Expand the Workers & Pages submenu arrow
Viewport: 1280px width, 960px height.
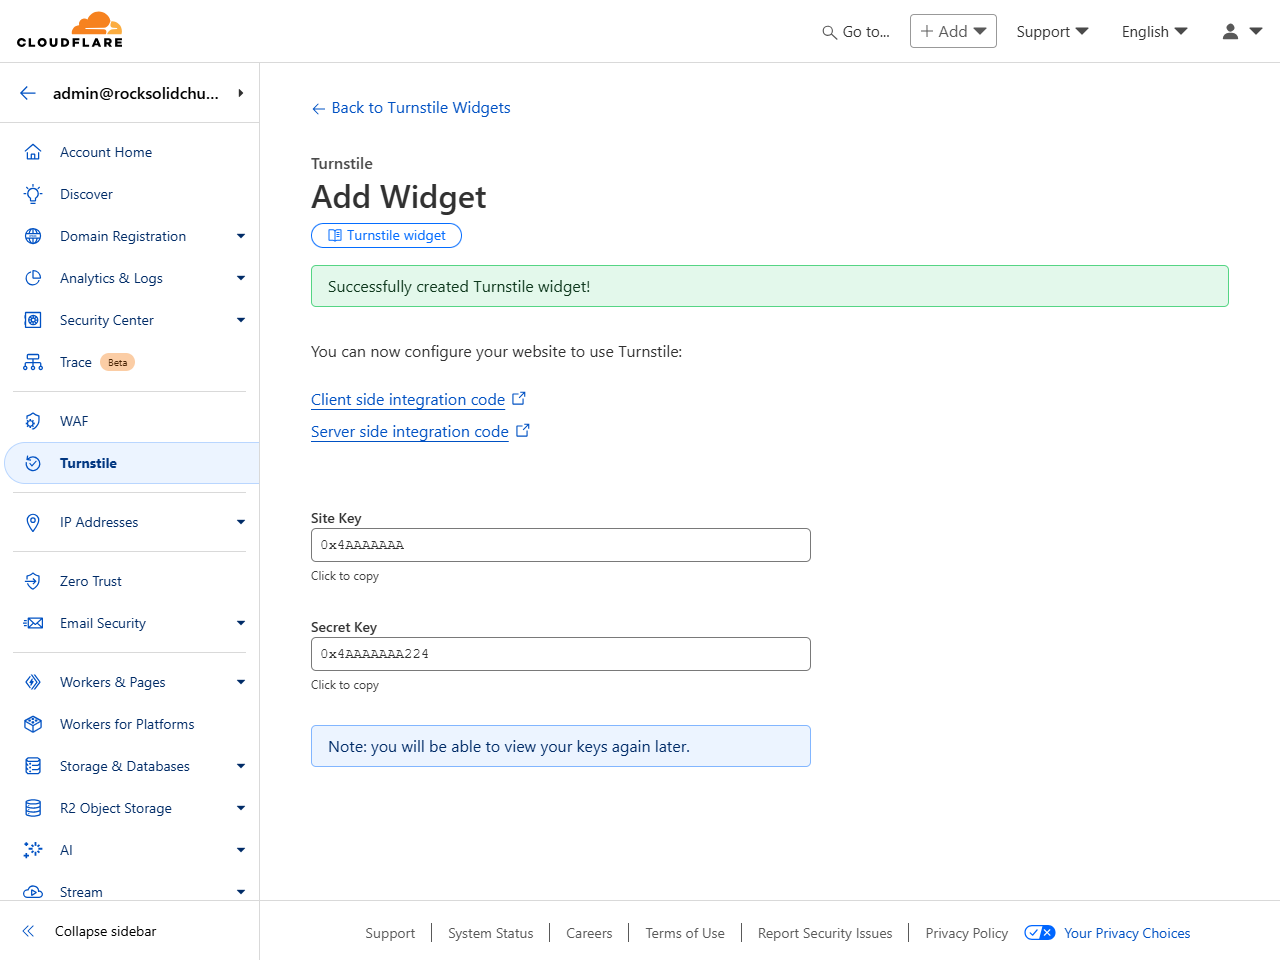click(241, 682)
